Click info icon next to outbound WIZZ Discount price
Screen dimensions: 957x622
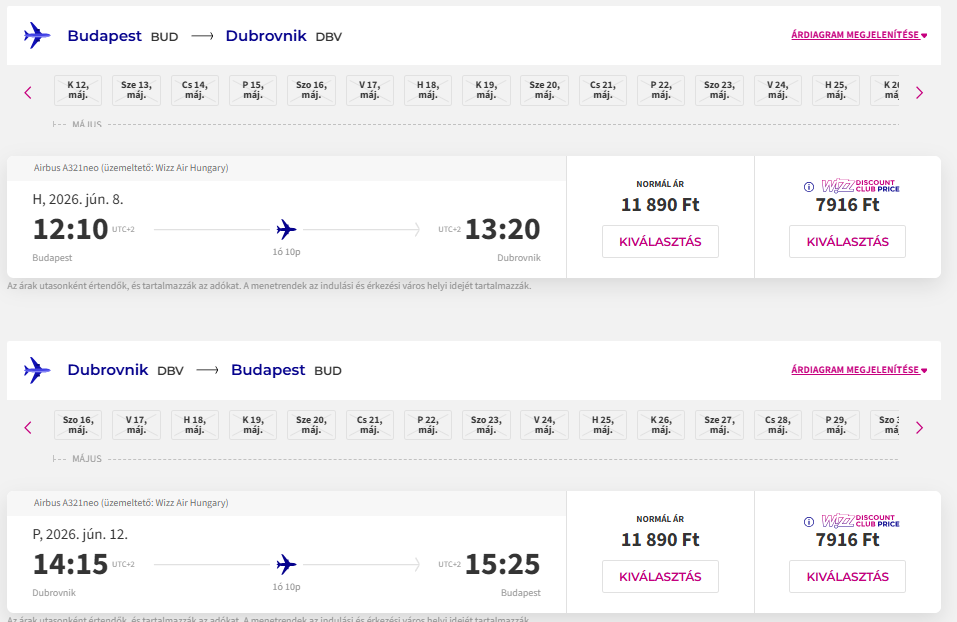point(809,186)
